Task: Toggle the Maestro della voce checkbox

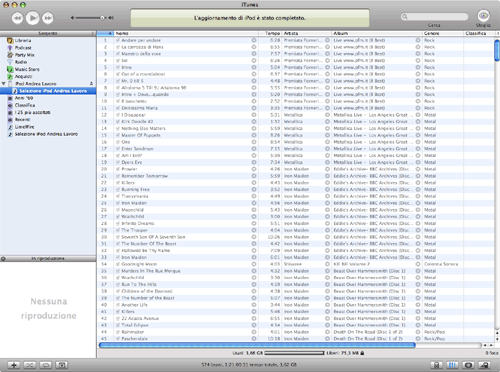Action: coord(118,54)
